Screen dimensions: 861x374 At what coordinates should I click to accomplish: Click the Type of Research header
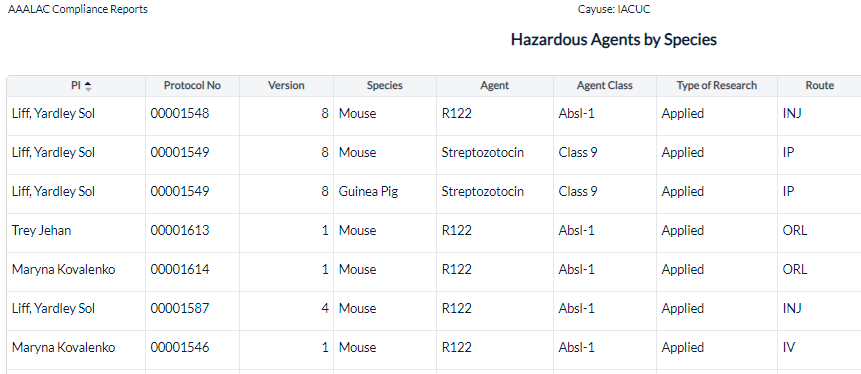point(717,86)
